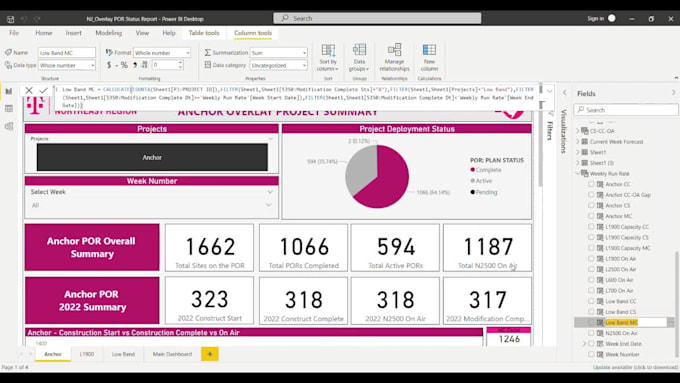Click Update available download link
Screen dimensions: 680x383
click(x=634, y=367)
